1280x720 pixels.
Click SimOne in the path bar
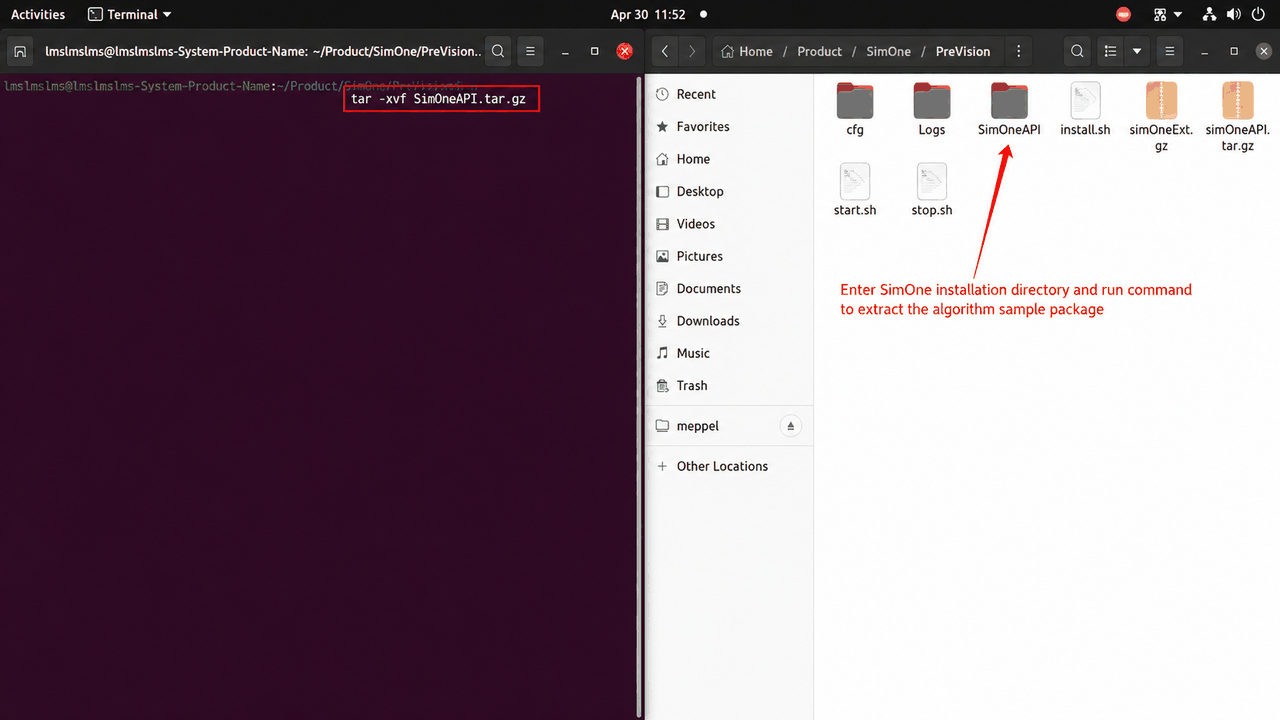(889, 51)
